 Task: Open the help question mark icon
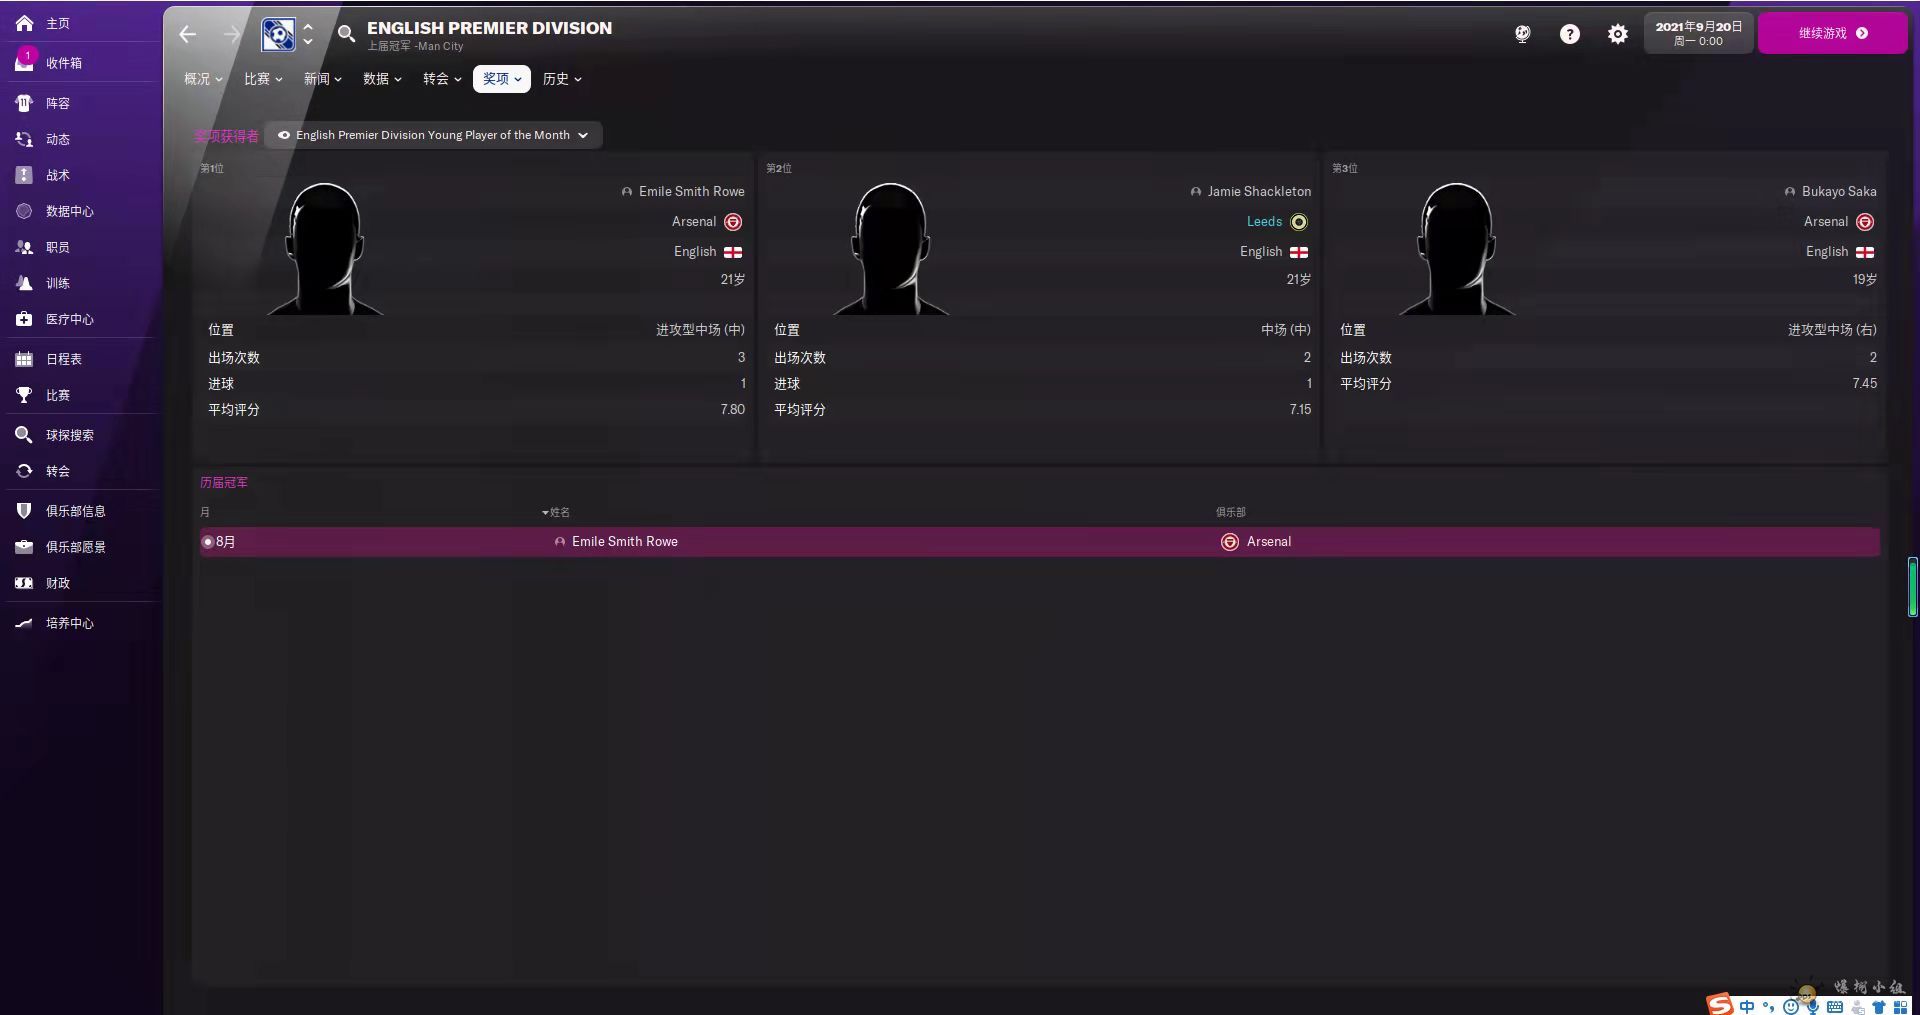pos(1570,34)
